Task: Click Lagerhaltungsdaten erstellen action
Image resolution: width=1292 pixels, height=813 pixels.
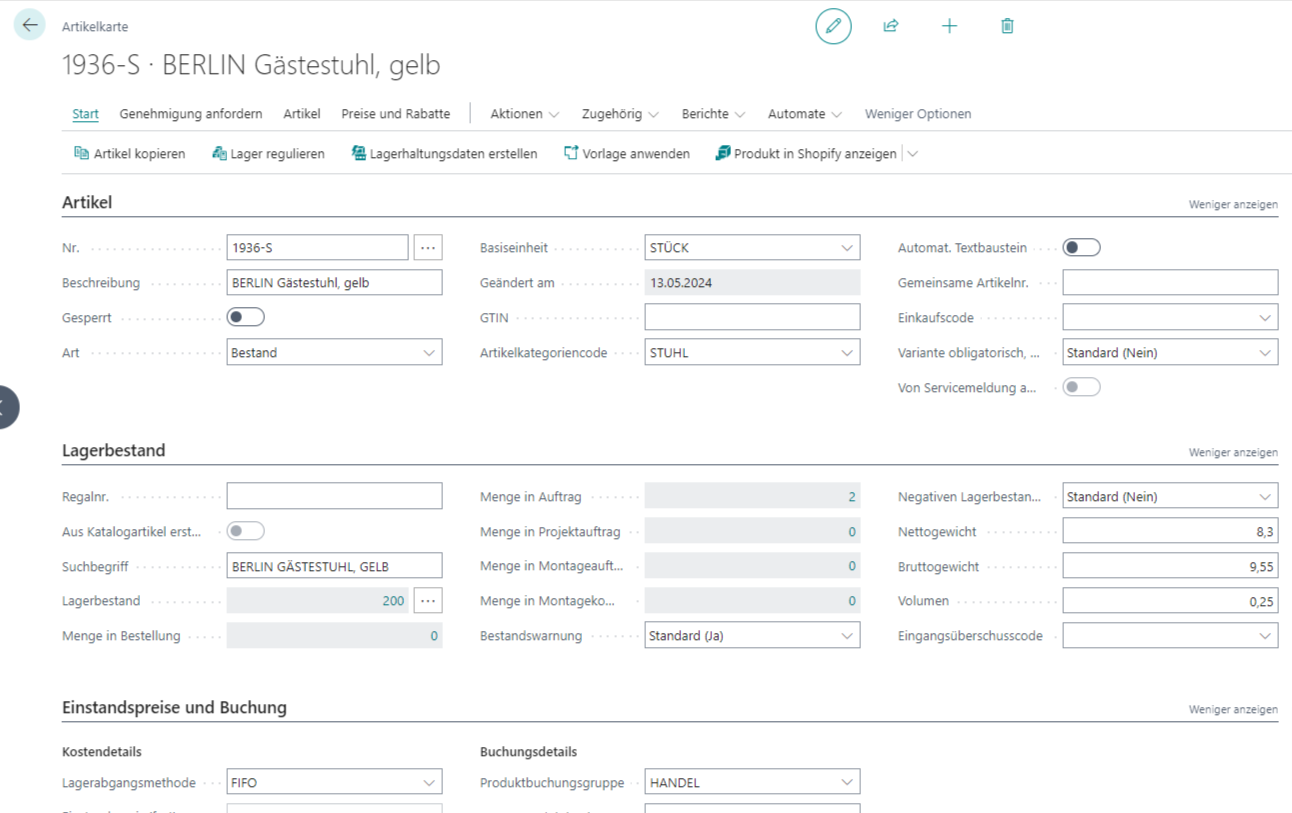Action: pos(444,154)
